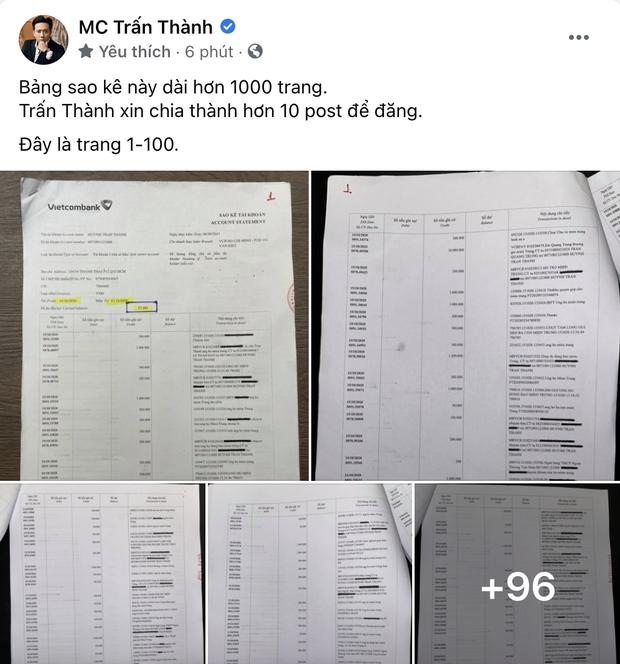Open the three-dot post options menu
Screen dimensions: 620x664
pyautogui.click(x=578, y=37)
